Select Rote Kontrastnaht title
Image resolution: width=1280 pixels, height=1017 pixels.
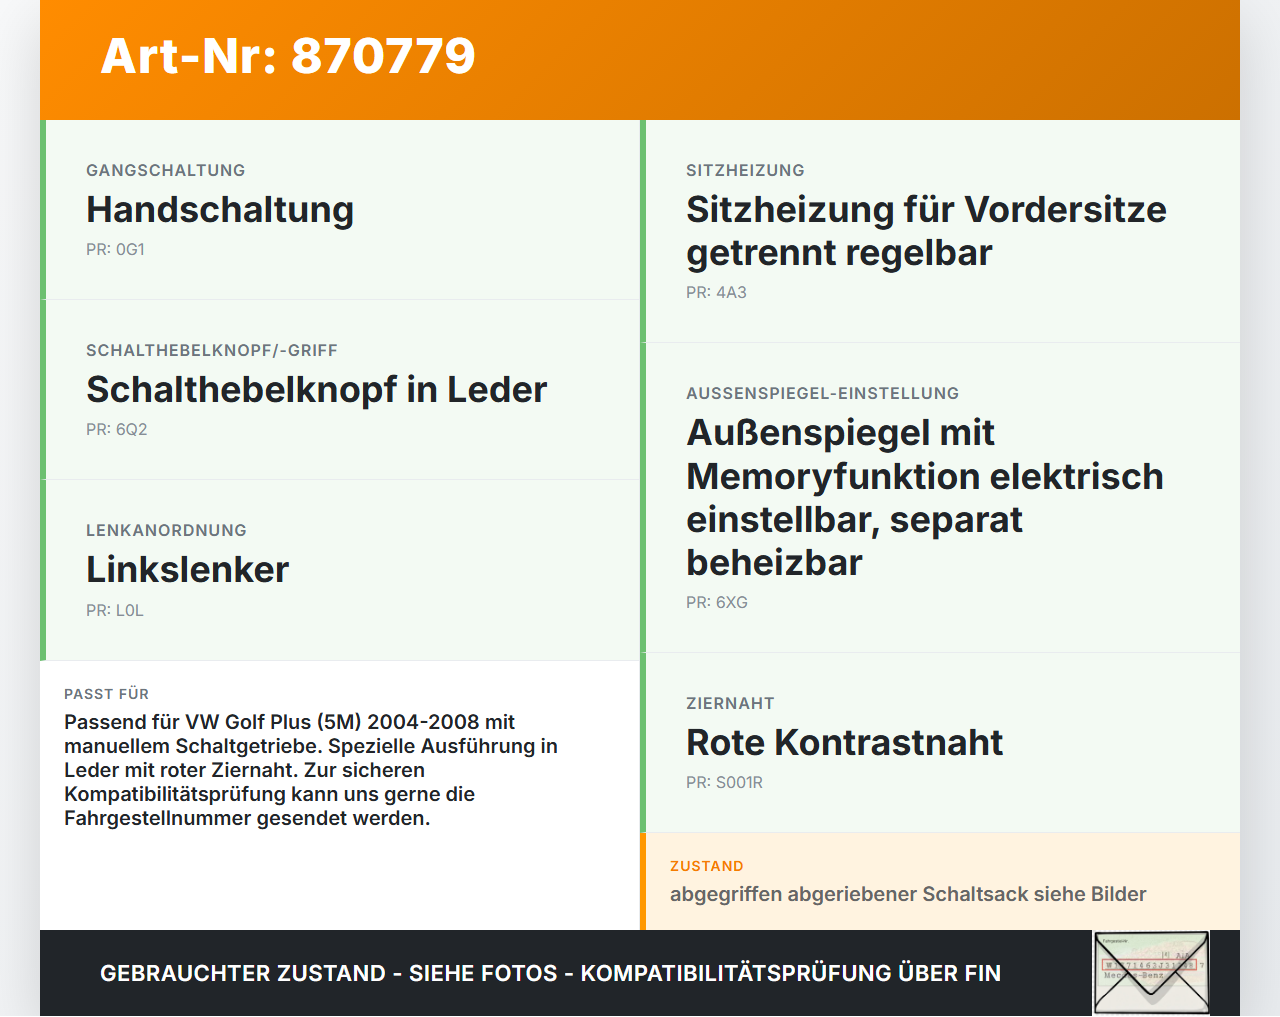pos(844,743)
